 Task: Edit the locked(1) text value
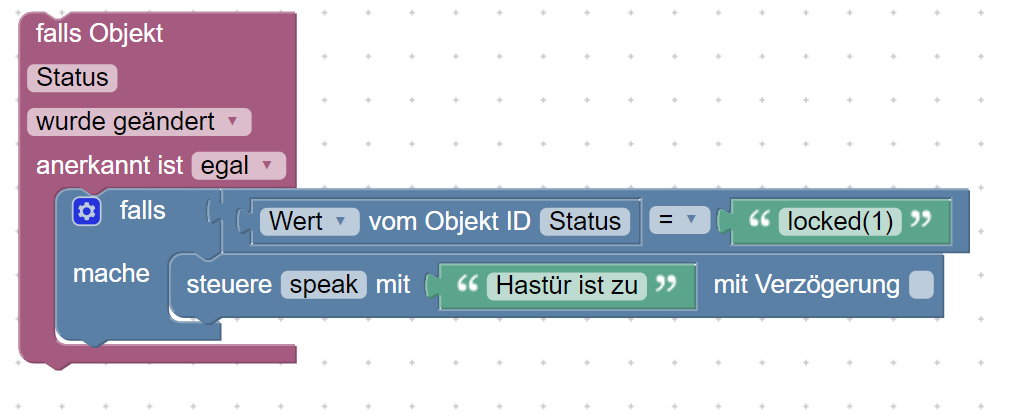(840, 221)
